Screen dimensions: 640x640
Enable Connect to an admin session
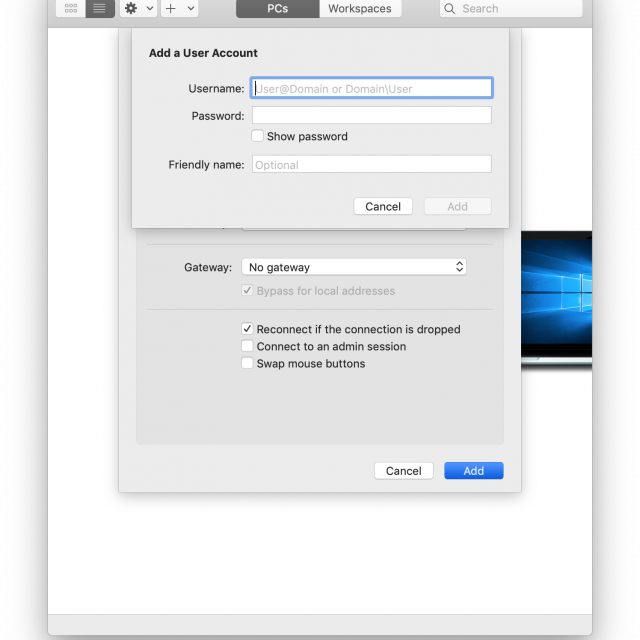[248, 346]
